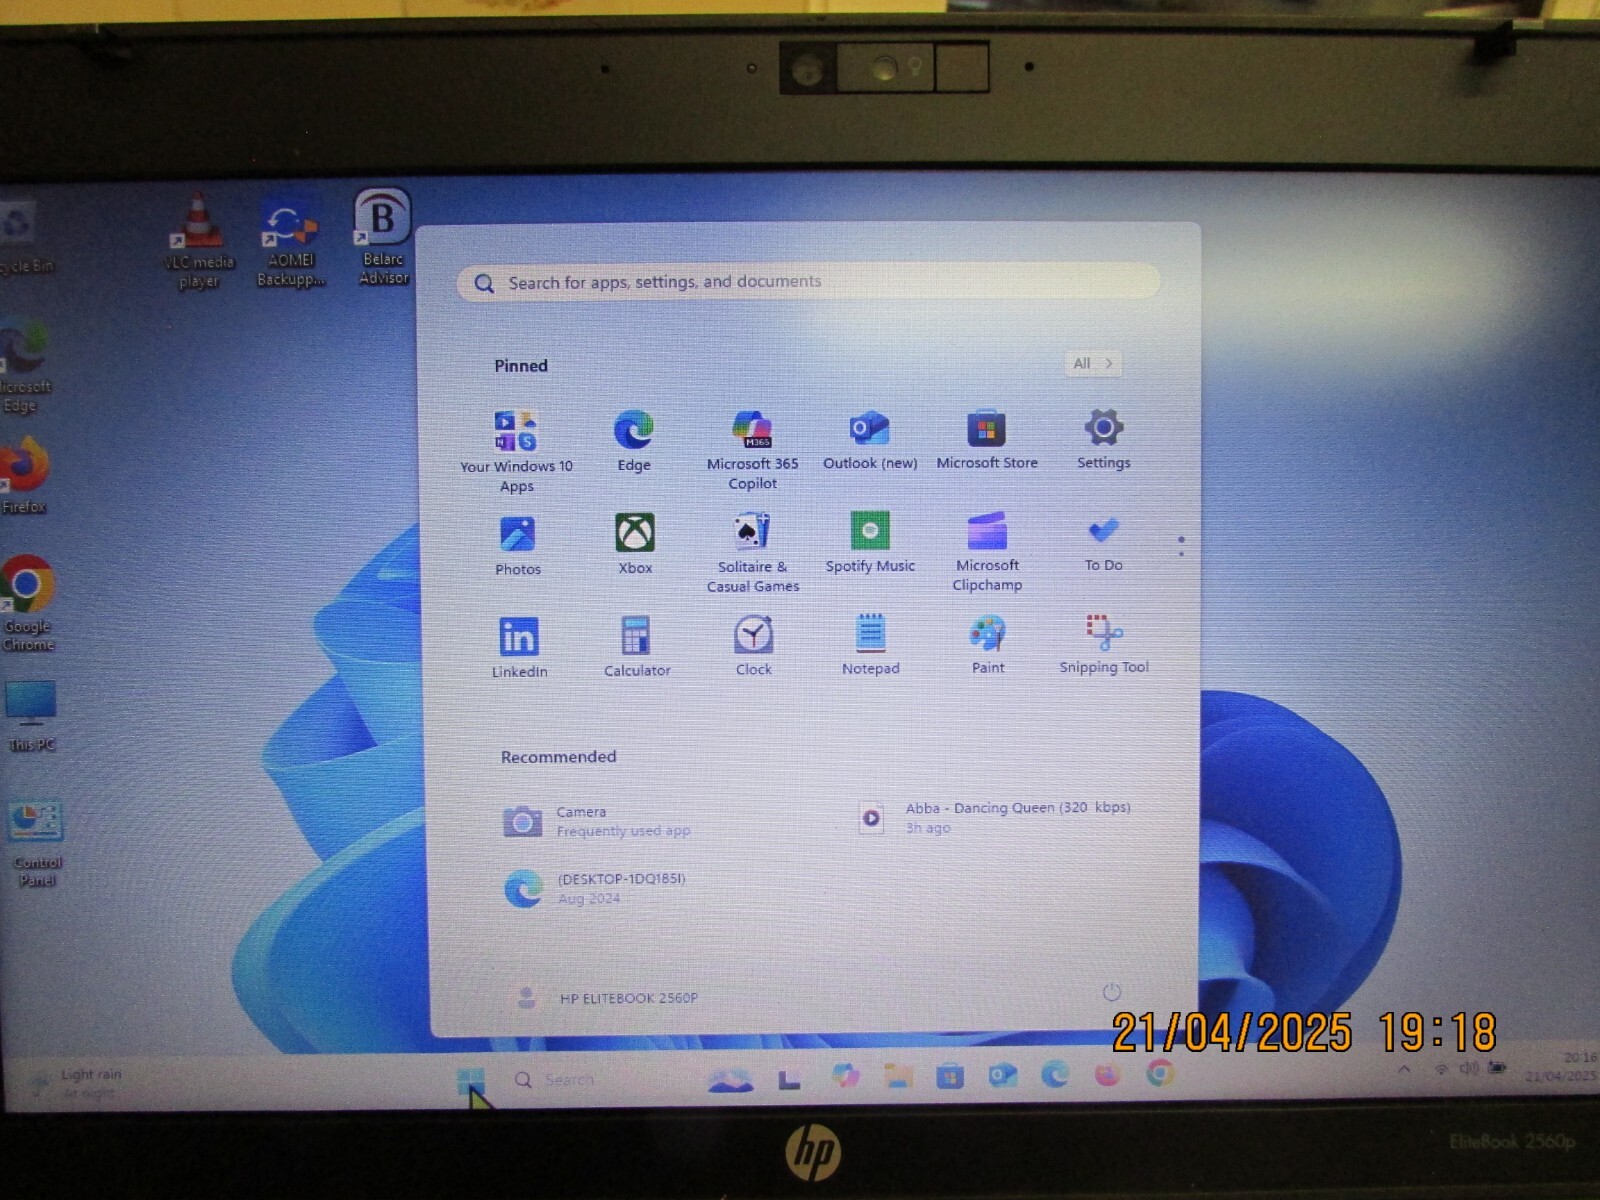The height and width of the screenshot is (1200, 1600).
Task: Open Your Windows 10 Apps folder
Action: pos(516,451)
